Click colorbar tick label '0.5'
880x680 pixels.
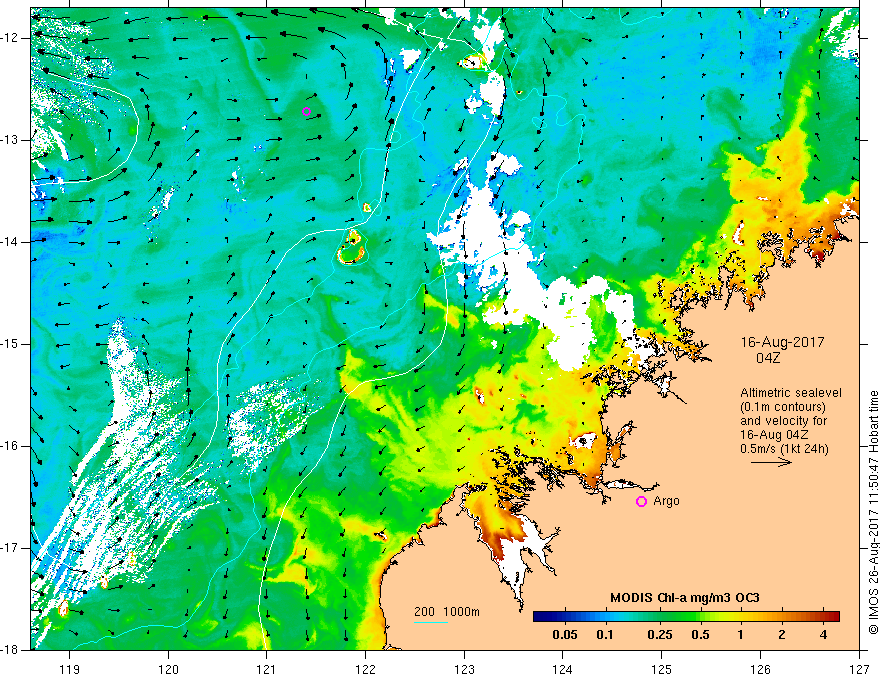(700, 635)
